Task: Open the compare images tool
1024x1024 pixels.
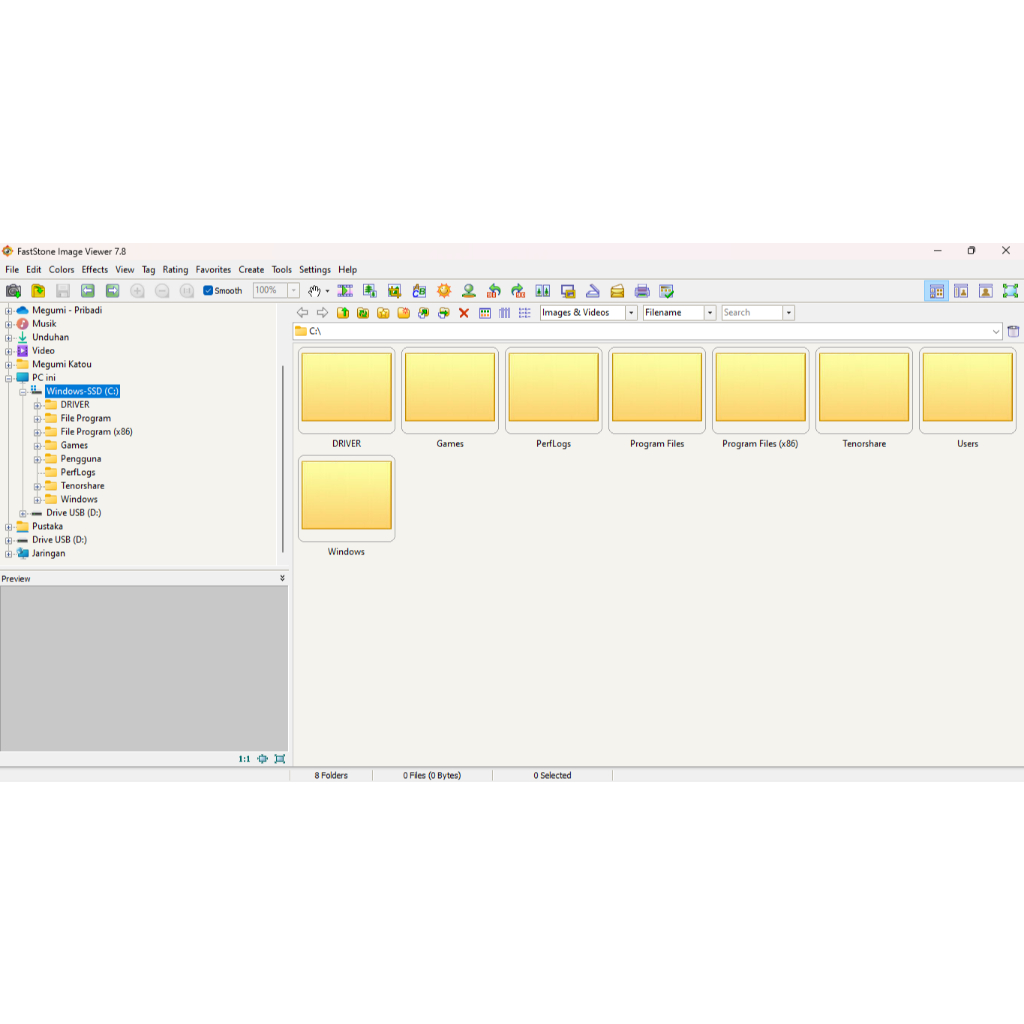Action: 543,291
